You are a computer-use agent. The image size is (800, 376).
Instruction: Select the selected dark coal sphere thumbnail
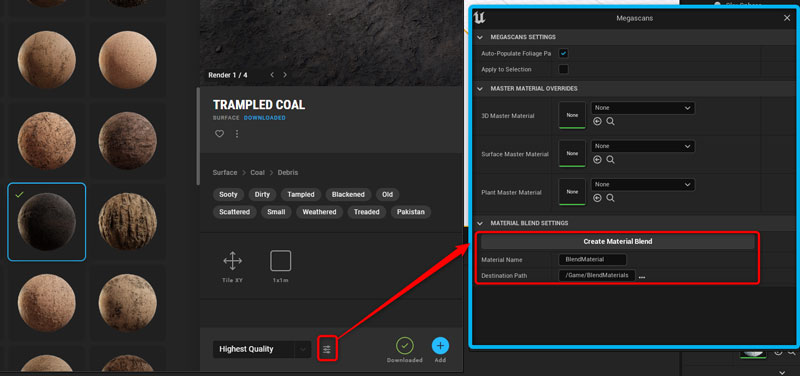46,222
